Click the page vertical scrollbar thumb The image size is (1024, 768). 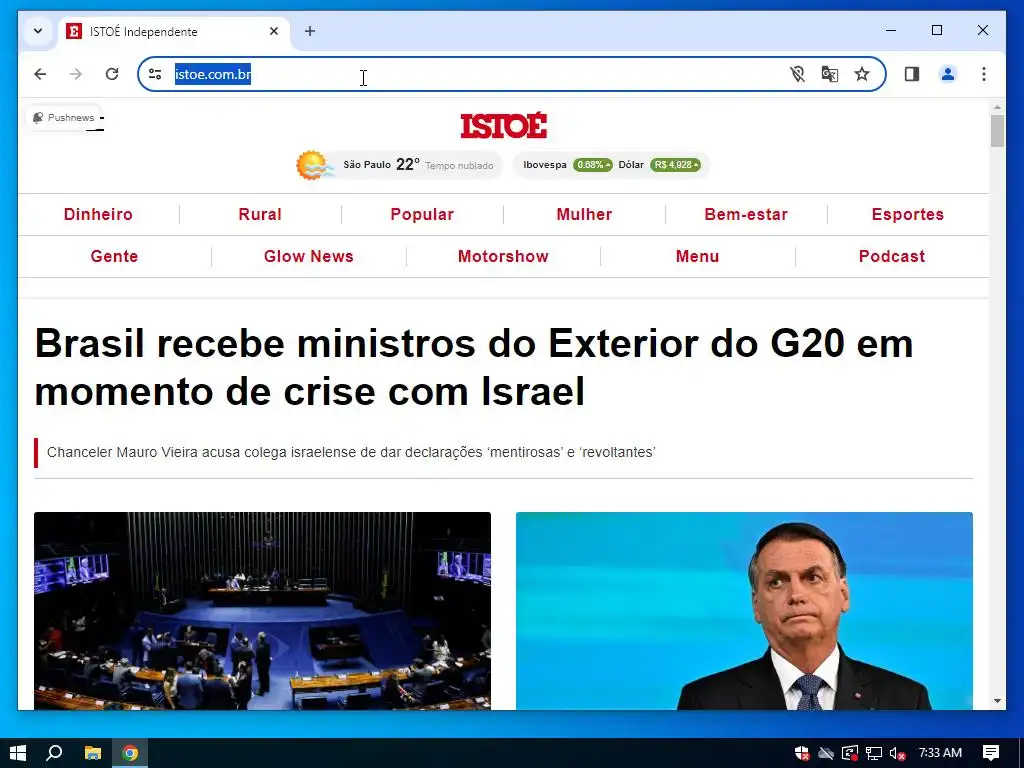[x=997, y=131]
